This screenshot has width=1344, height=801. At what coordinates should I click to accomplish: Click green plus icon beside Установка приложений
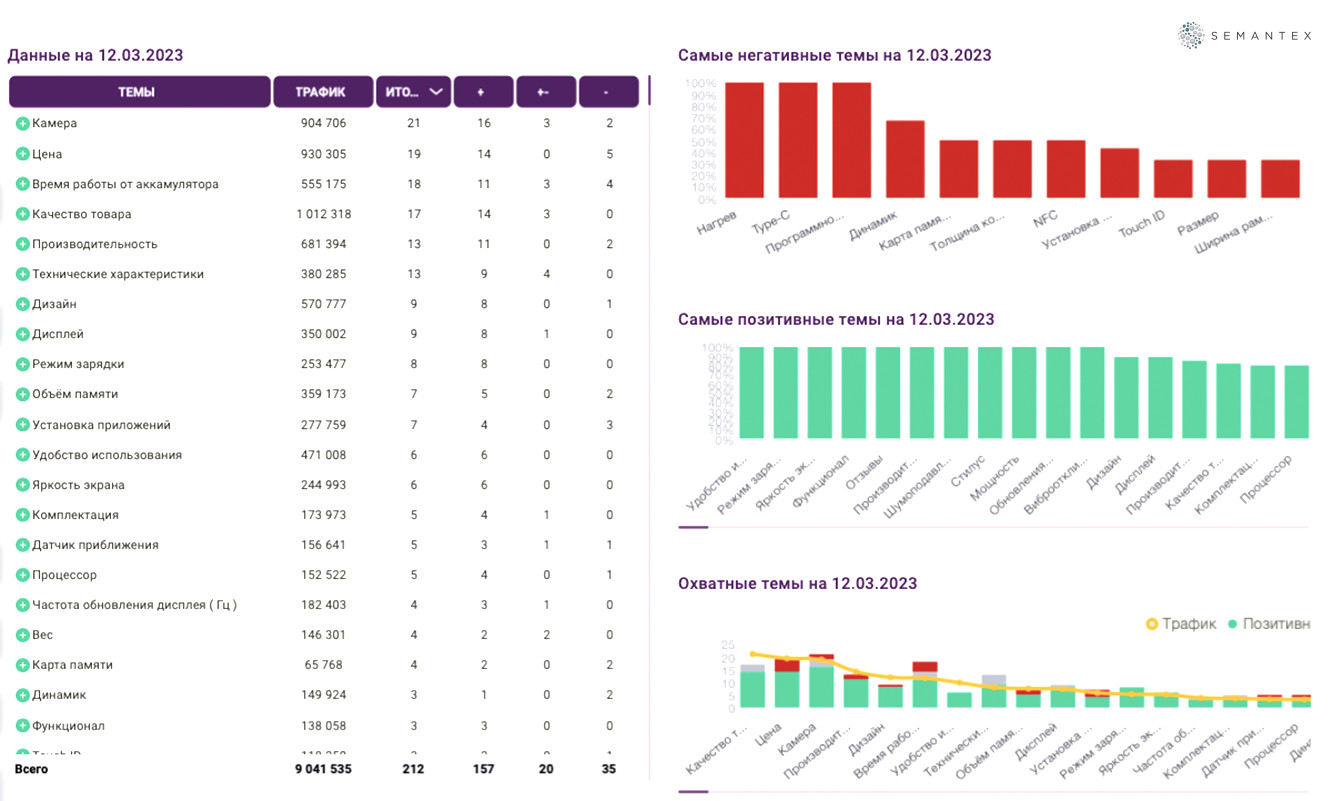(x=22, y=425)
